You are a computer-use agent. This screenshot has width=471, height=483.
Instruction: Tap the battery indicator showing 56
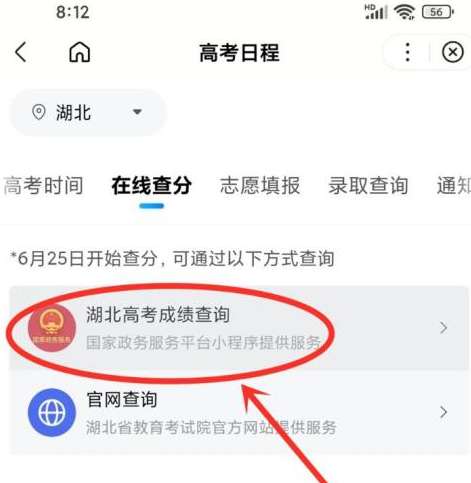coord(437,12)
